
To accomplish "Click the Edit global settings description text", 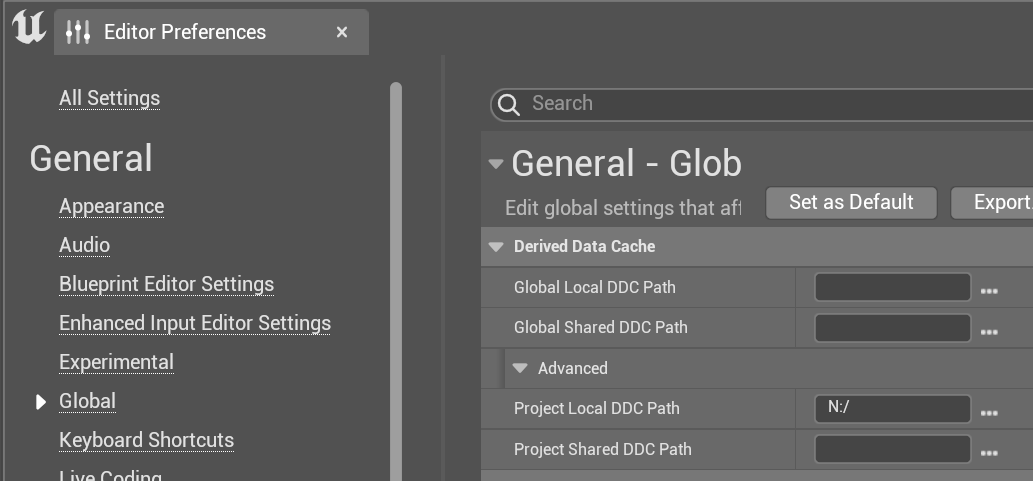I will coord(623,208).
